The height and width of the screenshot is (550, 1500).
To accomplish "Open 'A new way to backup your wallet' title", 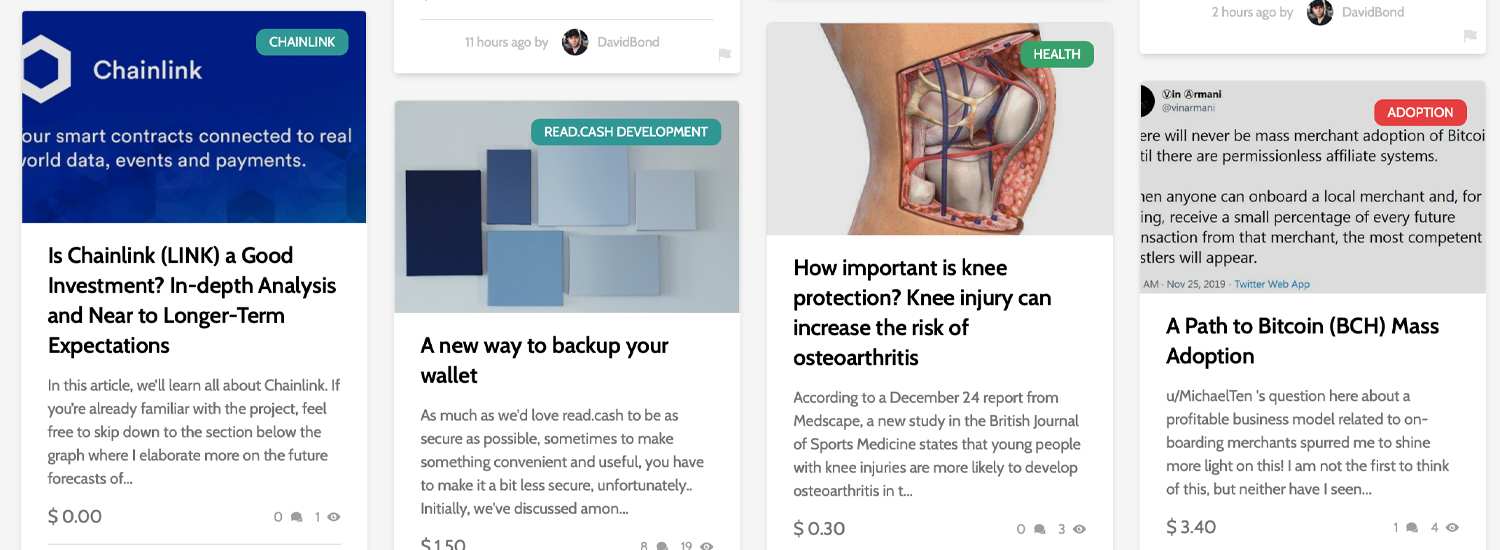I will (545, 360).
